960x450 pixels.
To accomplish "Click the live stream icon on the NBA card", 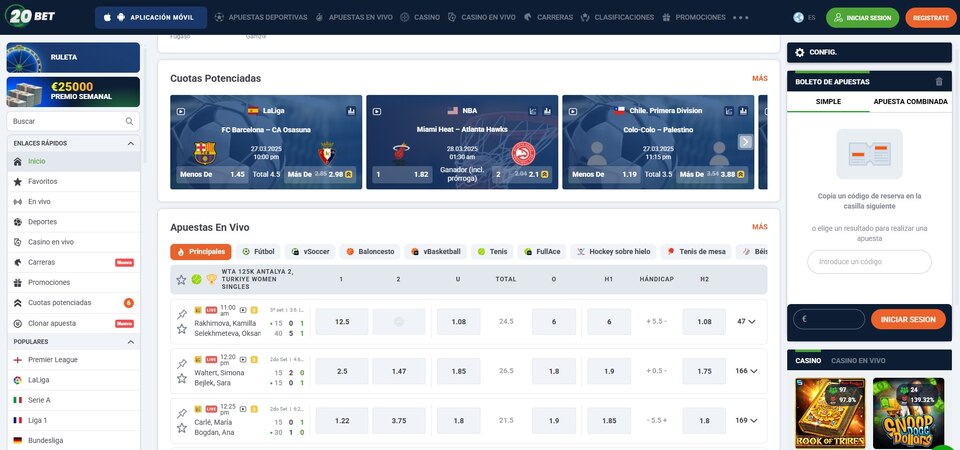I will 377,111.
